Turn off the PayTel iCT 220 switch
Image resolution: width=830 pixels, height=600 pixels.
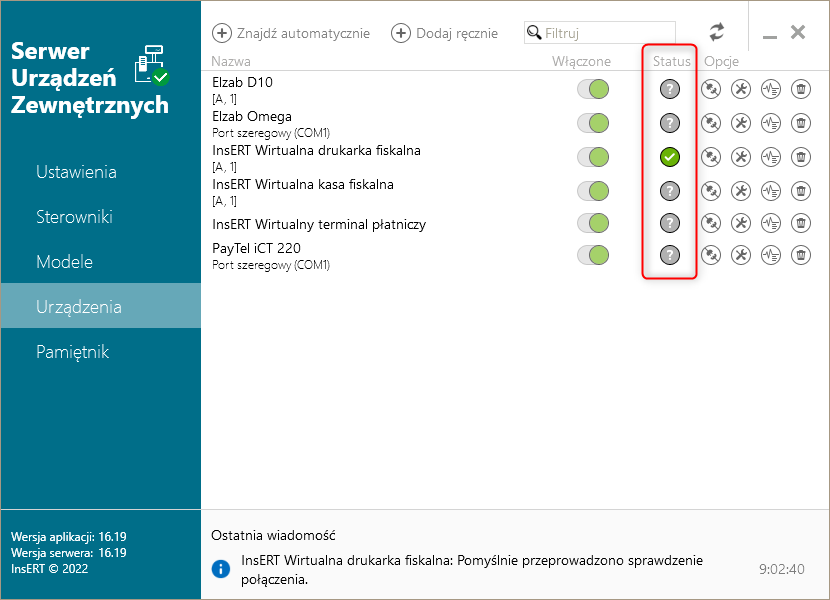[593, 255]
